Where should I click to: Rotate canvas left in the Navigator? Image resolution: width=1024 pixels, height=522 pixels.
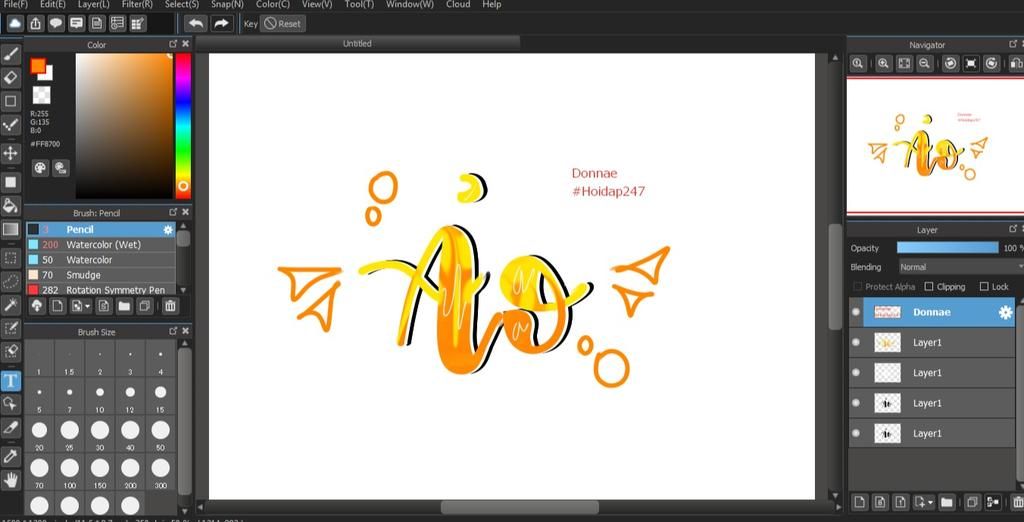click(x=951, y=63)
